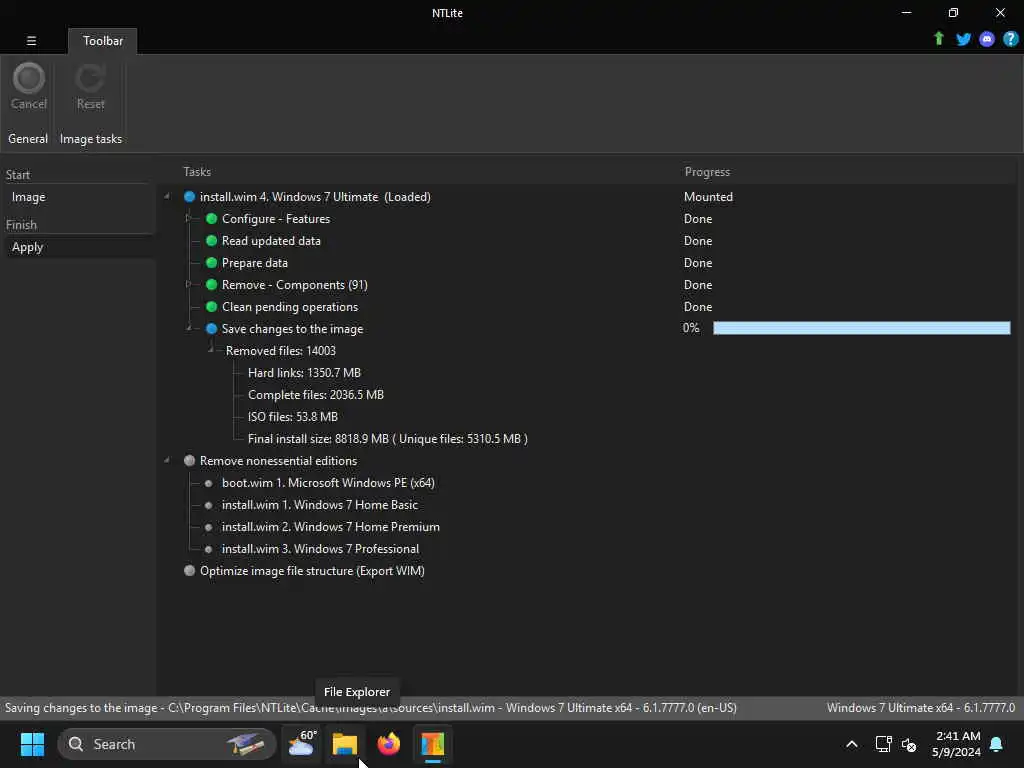
Task: Select Clean pending operations task row
Action: (x=289, y=307)
